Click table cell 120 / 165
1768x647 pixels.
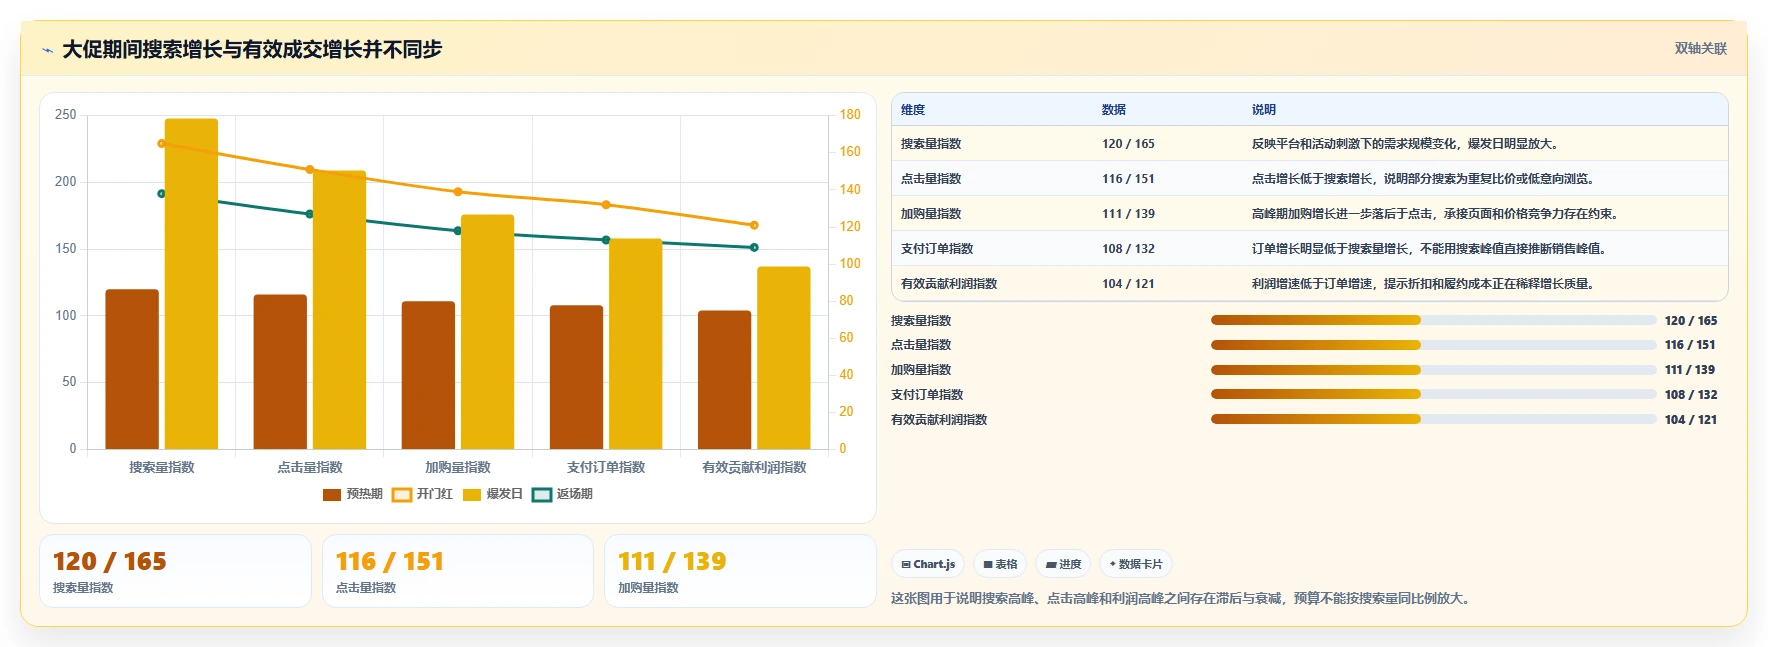point(1128,144)
